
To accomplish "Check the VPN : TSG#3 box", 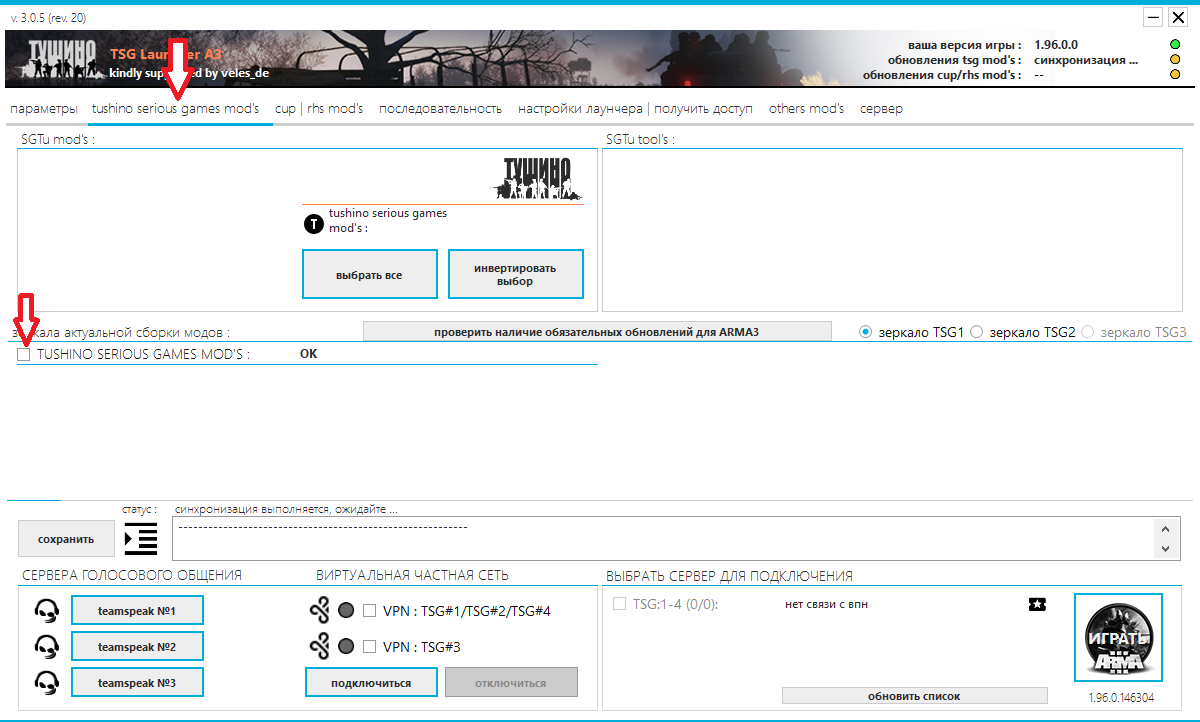I will [369, 647].
